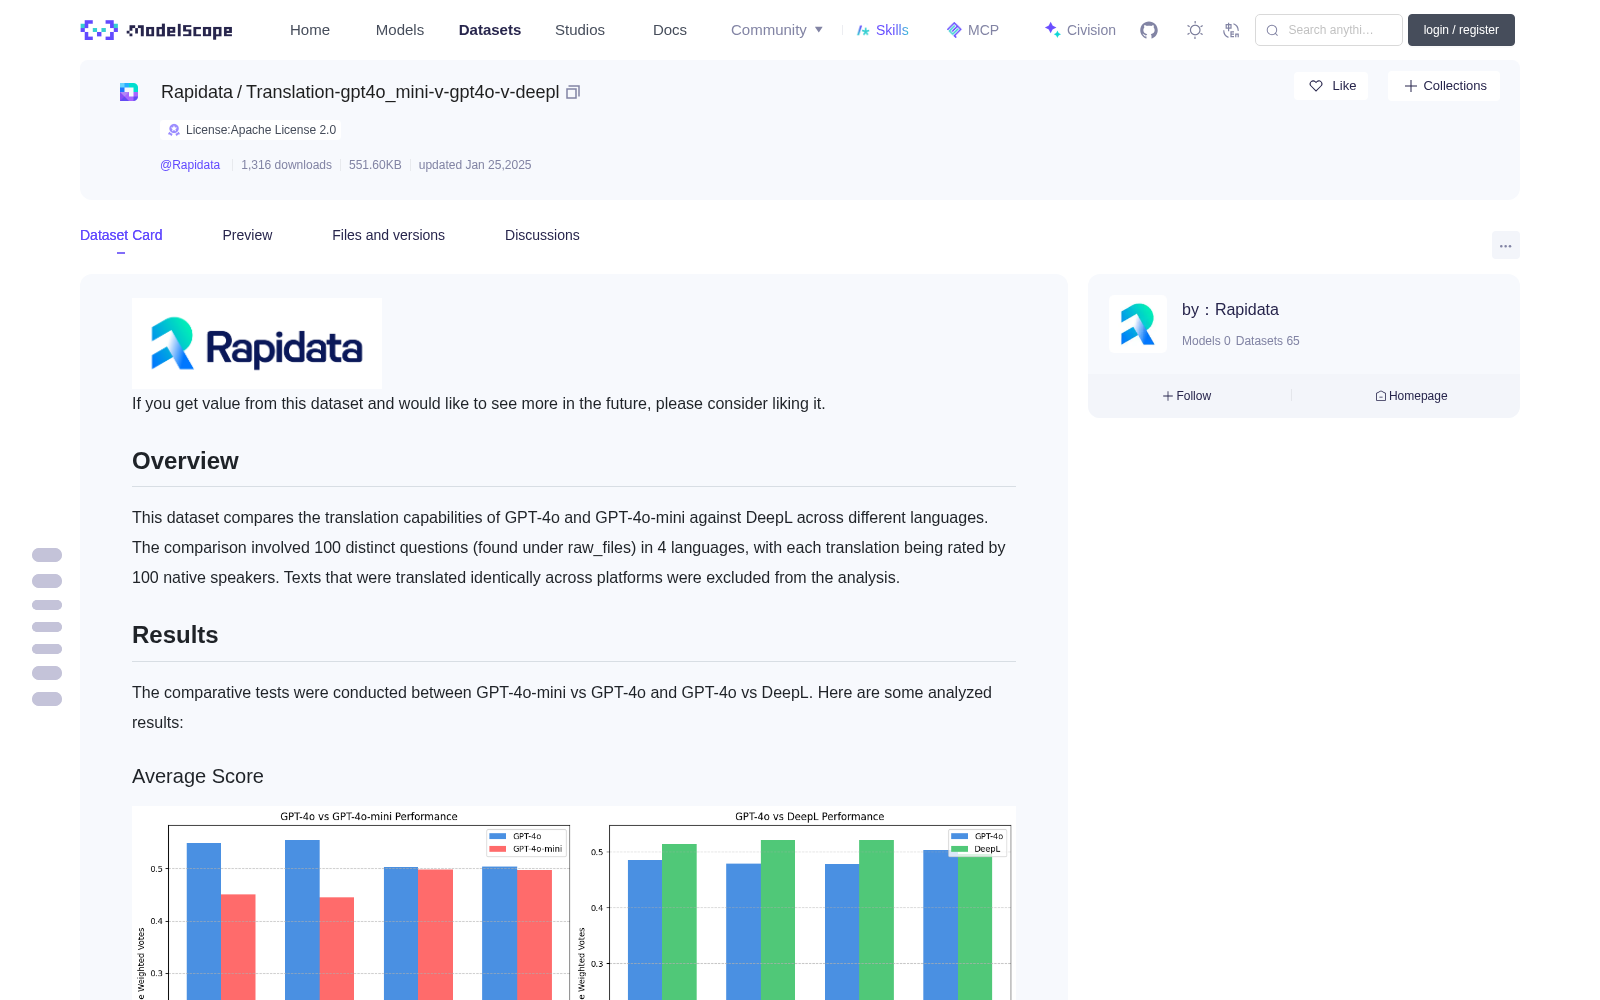1600x1000 pixels.
Task: Click the updated Jan 25,2025 text
Action: (475, 165)
